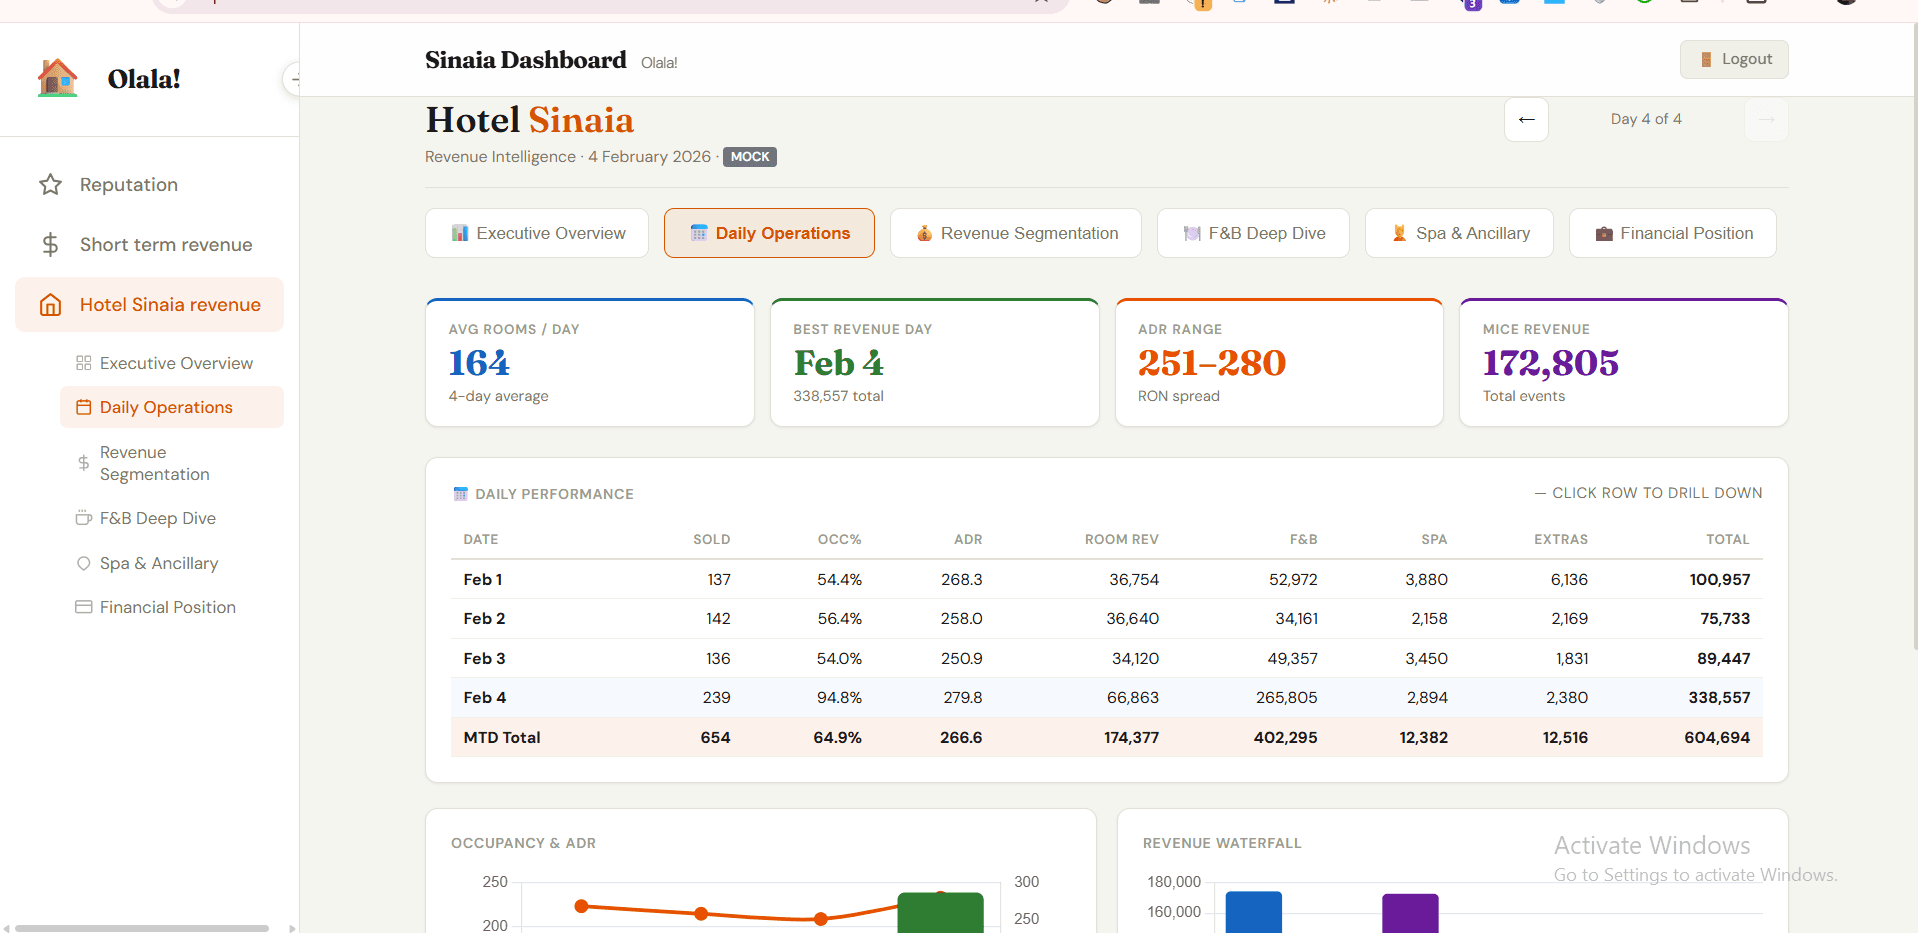1918x933 pixels.
Task: Click the door icon on Logout button
Action: pyautogui.click(x=1706, y=60)
